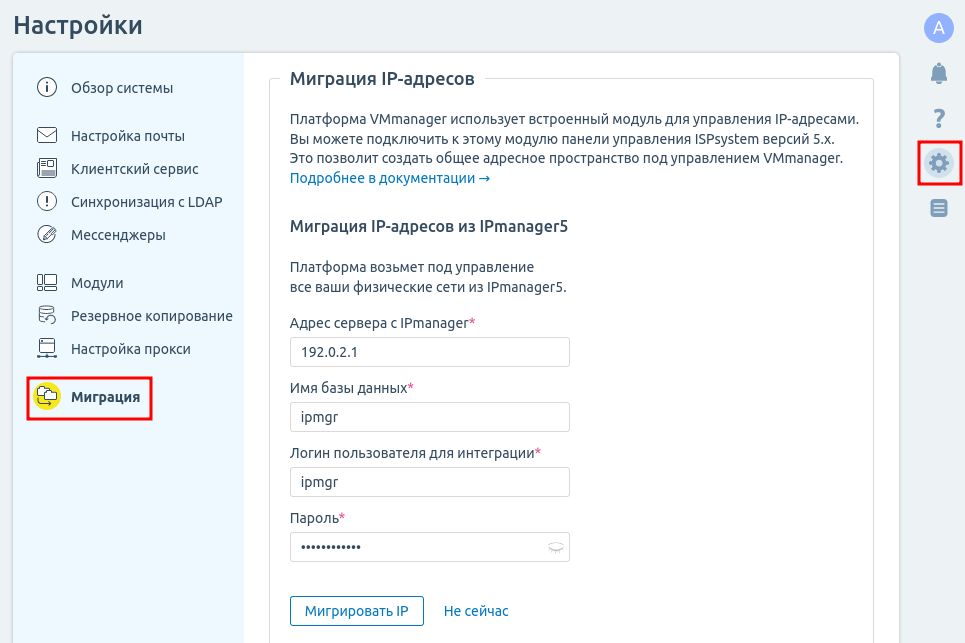Viewport: 965px width, 643px height.
Task: Focus the database name input field
Action: [429, 417]
